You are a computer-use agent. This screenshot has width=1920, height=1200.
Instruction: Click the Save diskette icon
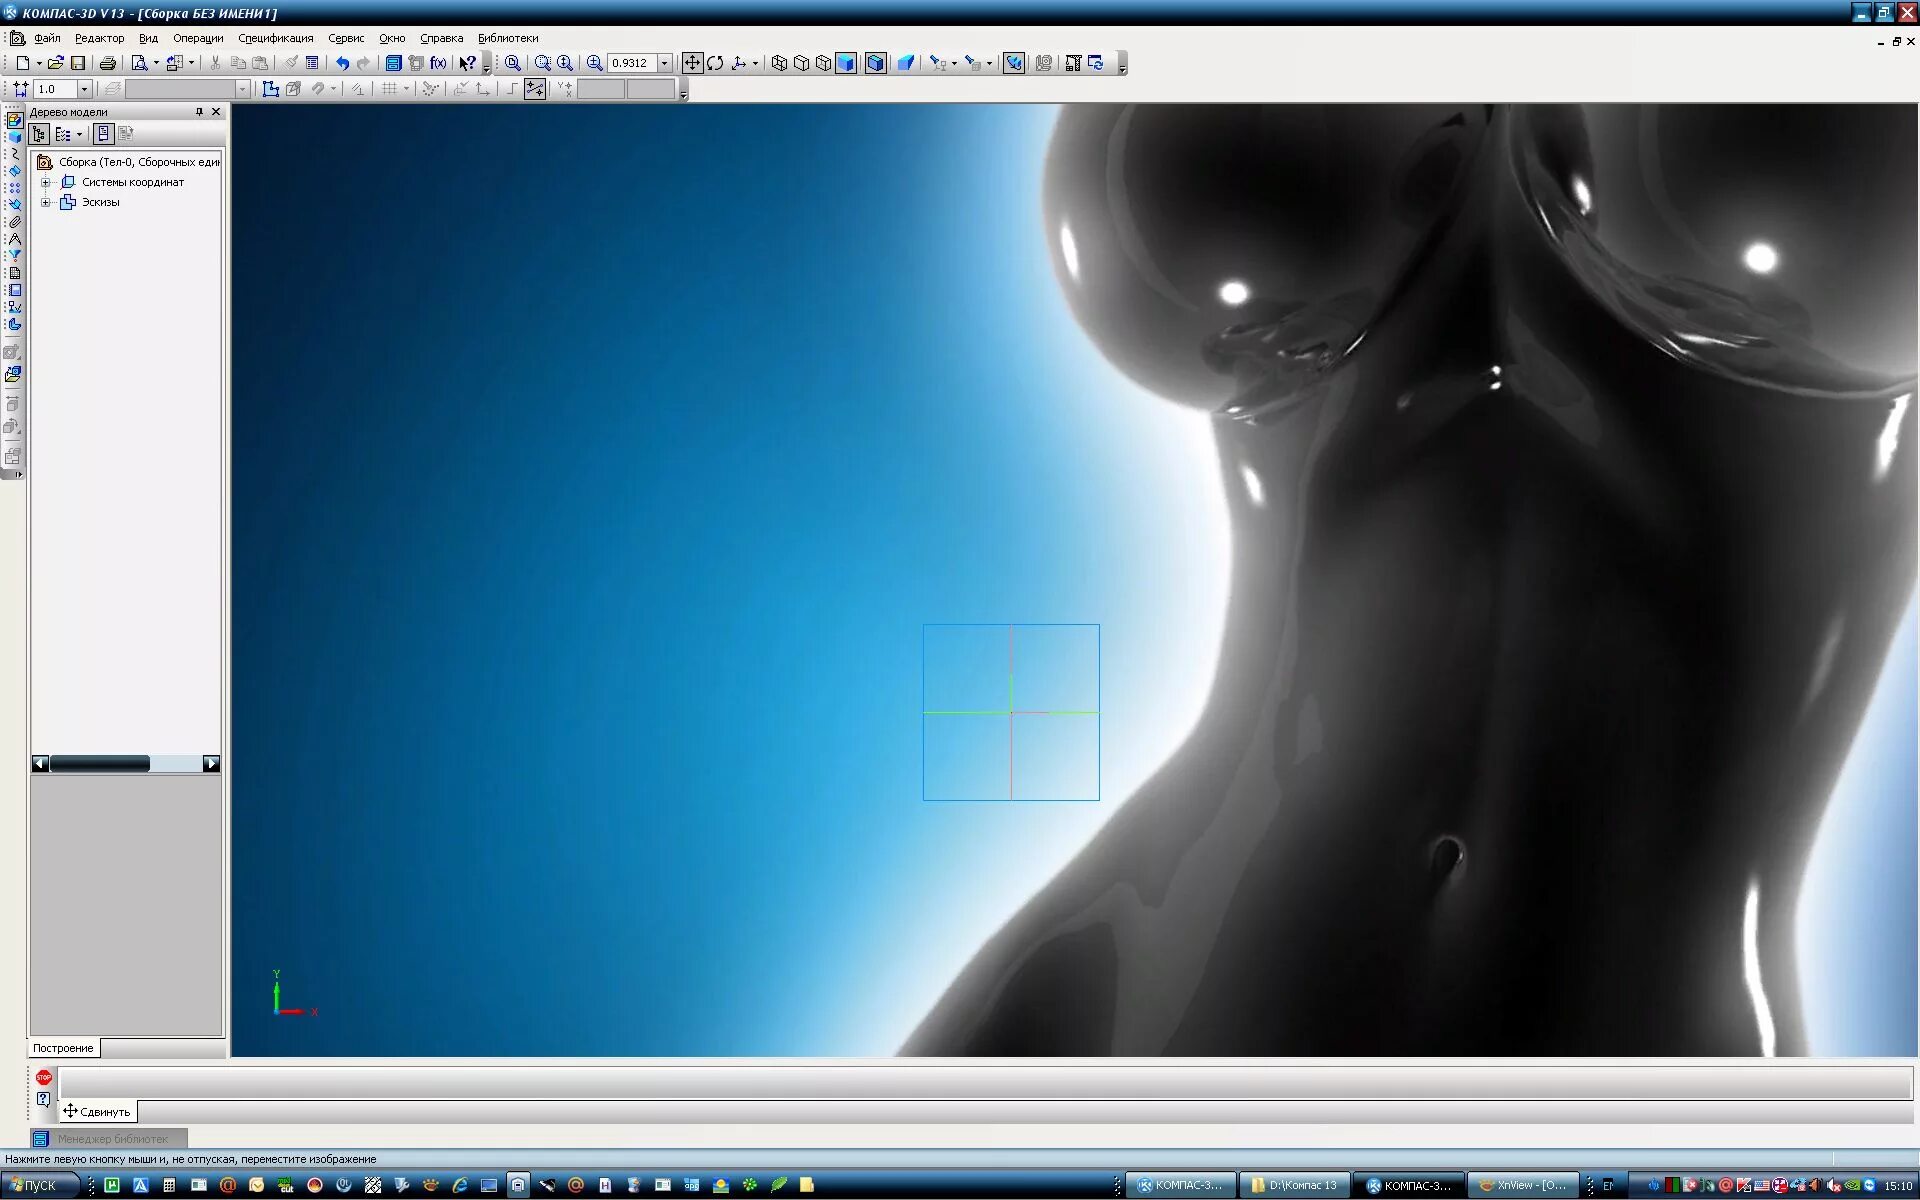pyautogui.click(x=78, y=63)
